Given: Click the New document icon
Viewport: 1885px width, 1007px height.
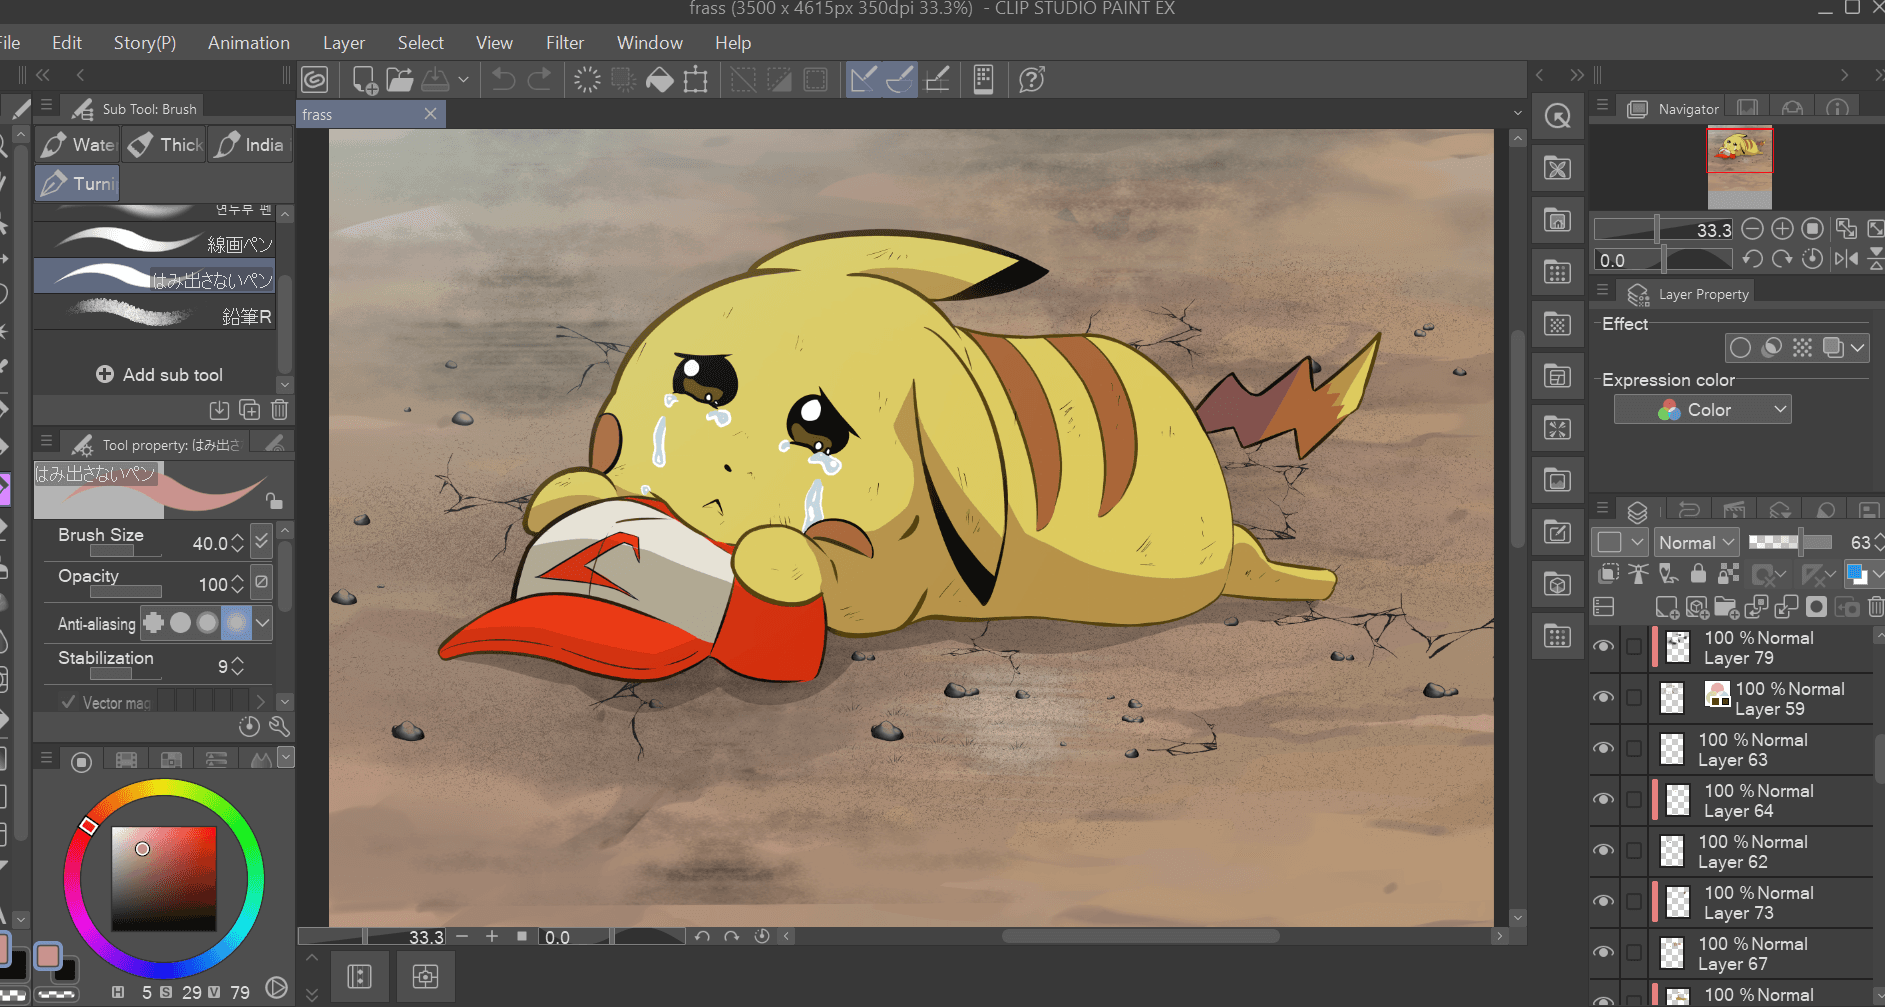Looking at the screenshot, I should pyautogui.click(x=365, y=80).
